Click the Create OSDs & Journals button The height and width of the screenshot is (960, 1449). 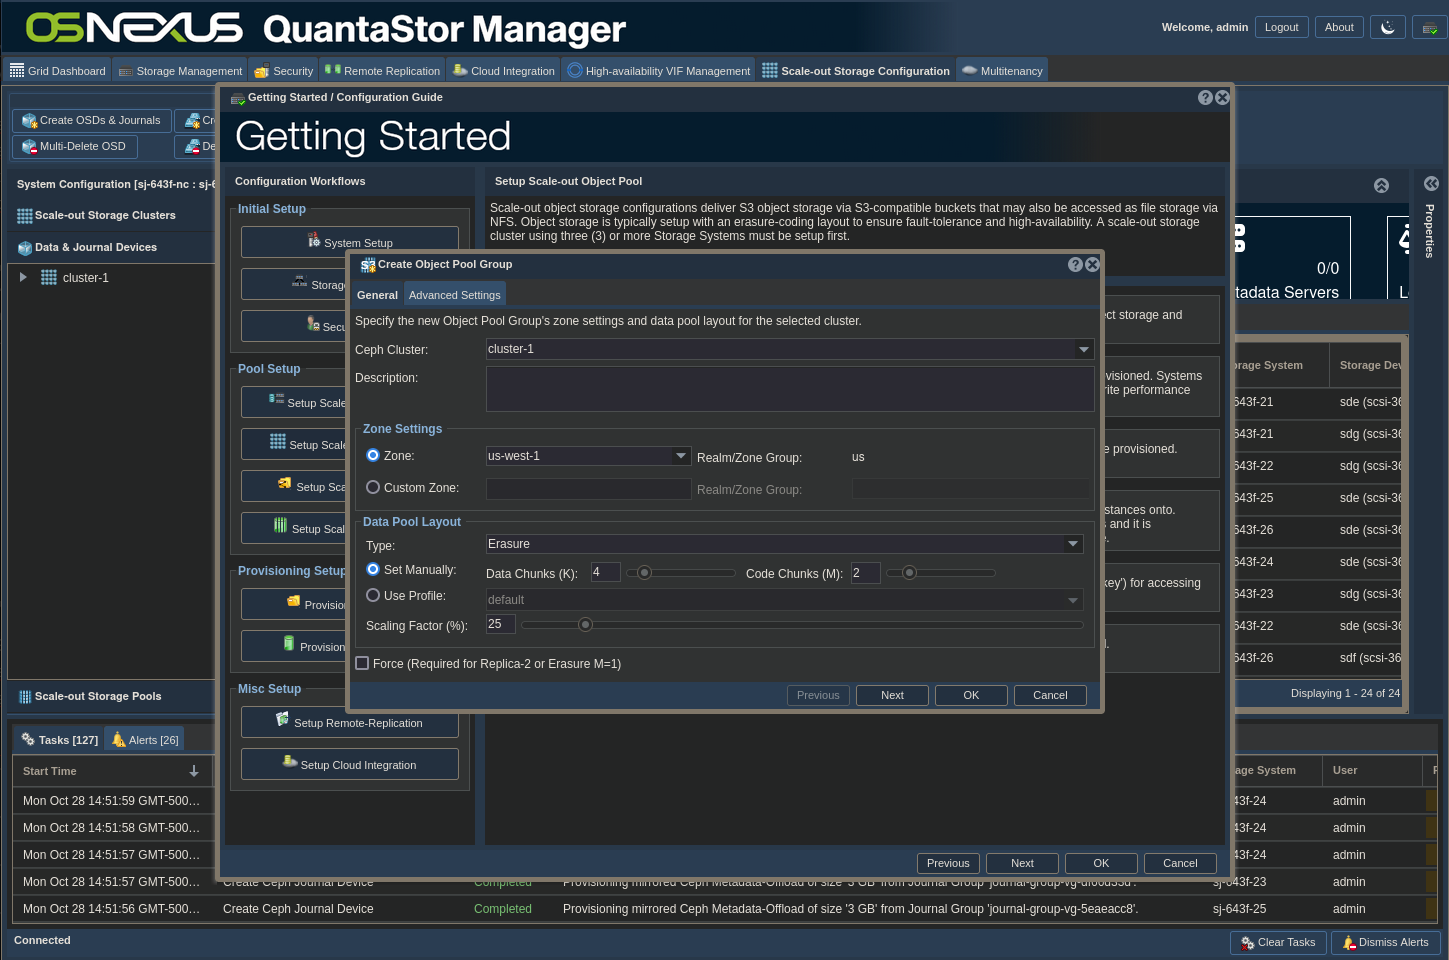coord(91,121)
